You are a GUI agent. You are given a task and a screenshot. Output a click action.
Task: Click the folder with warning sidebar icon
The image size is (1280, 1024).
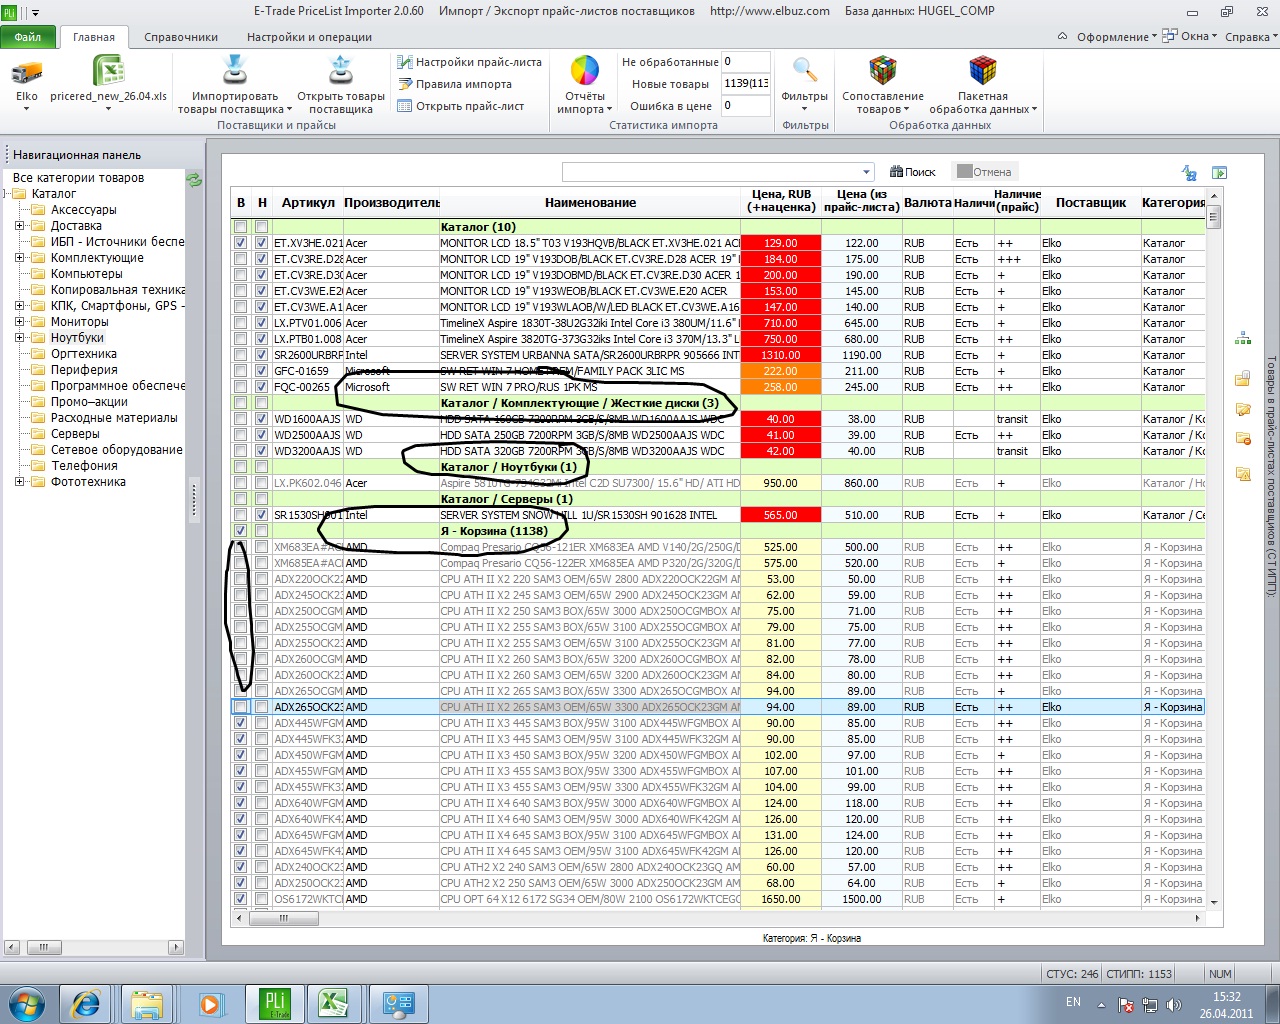[1243, 473]
